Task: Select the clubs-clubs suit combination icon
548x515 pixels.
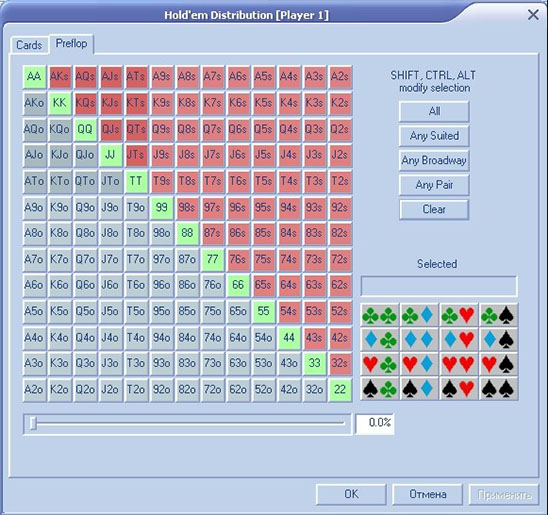Action: click(x=380, y=315)
